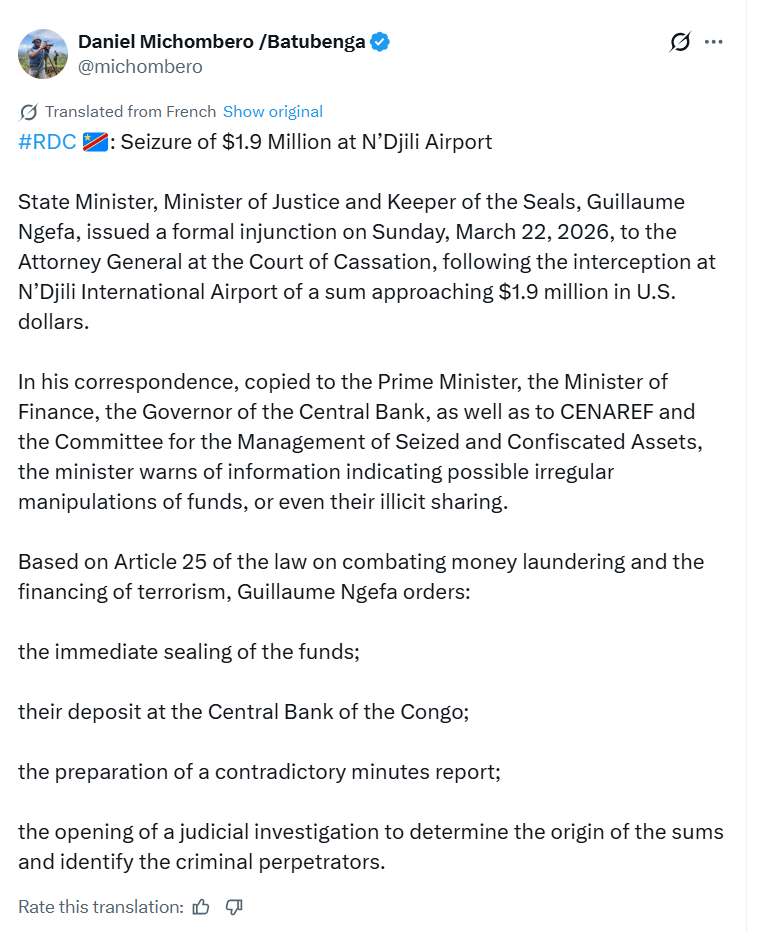
Task: Open Daniel Michombero's profile picture
Action: pyautogui.click(x=43, y=54)
